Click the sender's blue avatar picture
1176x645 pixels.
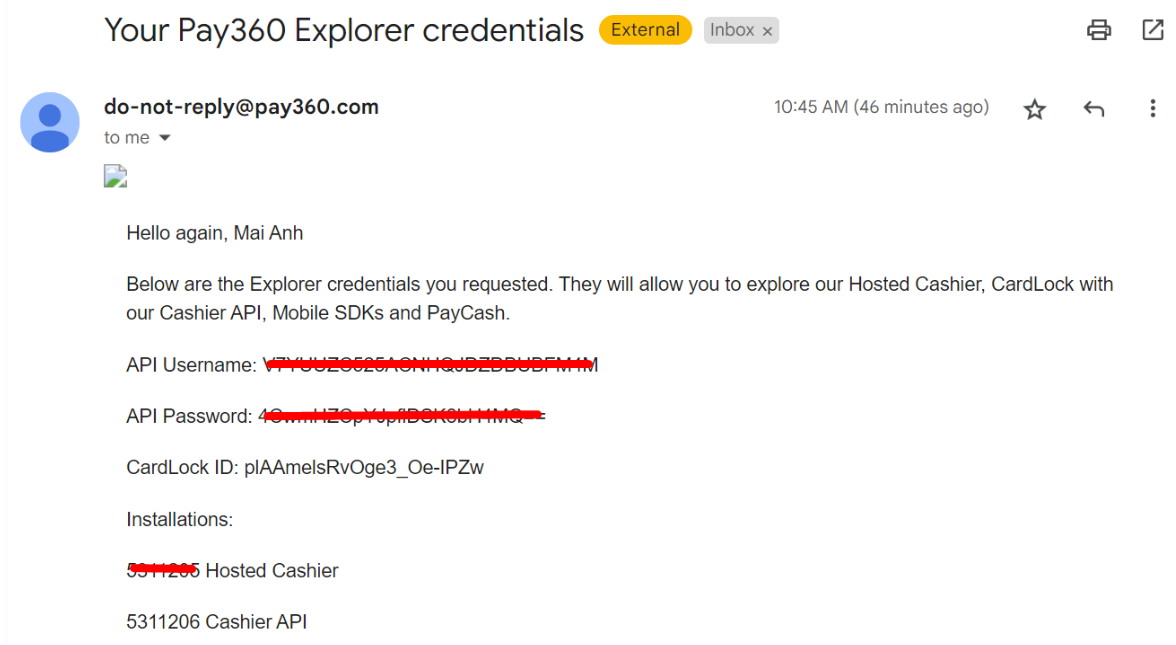pyautogui.click(x=50, y=122)
